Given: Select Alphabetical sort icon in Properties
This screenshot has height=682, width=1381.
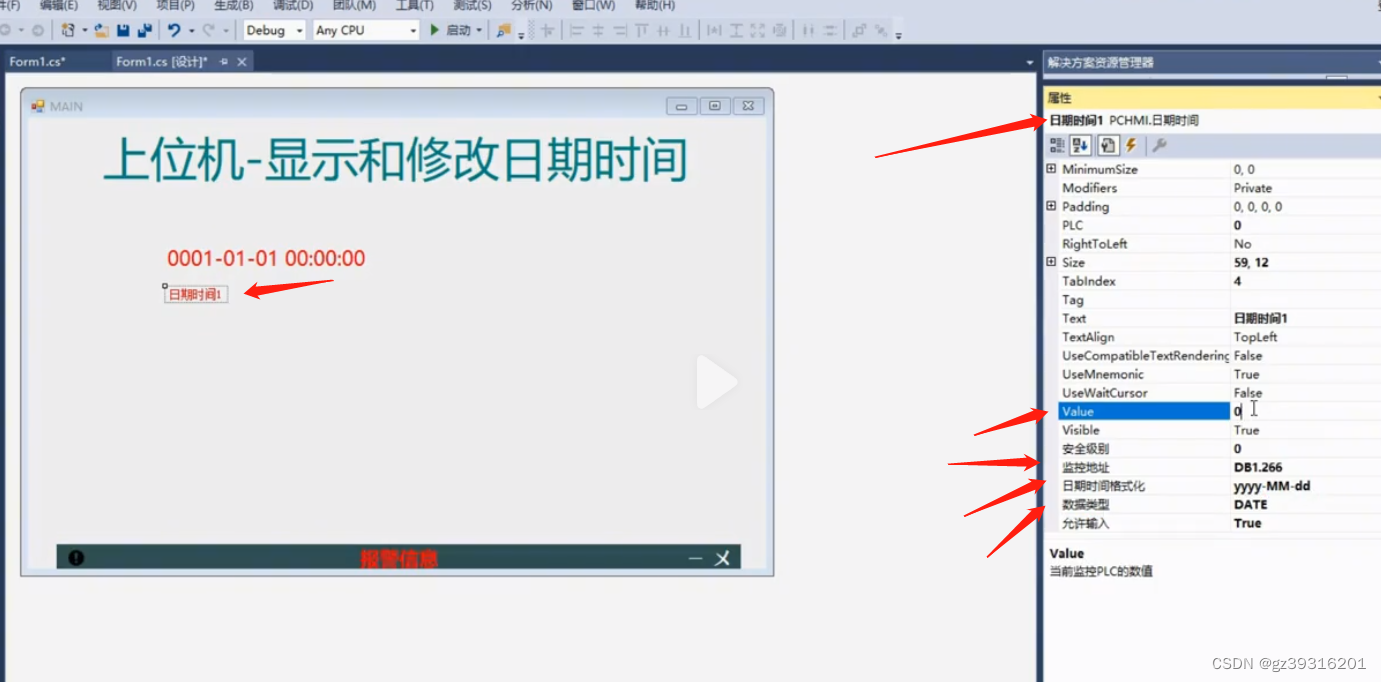Looking at the screenshot, I should click(1081, 146).
